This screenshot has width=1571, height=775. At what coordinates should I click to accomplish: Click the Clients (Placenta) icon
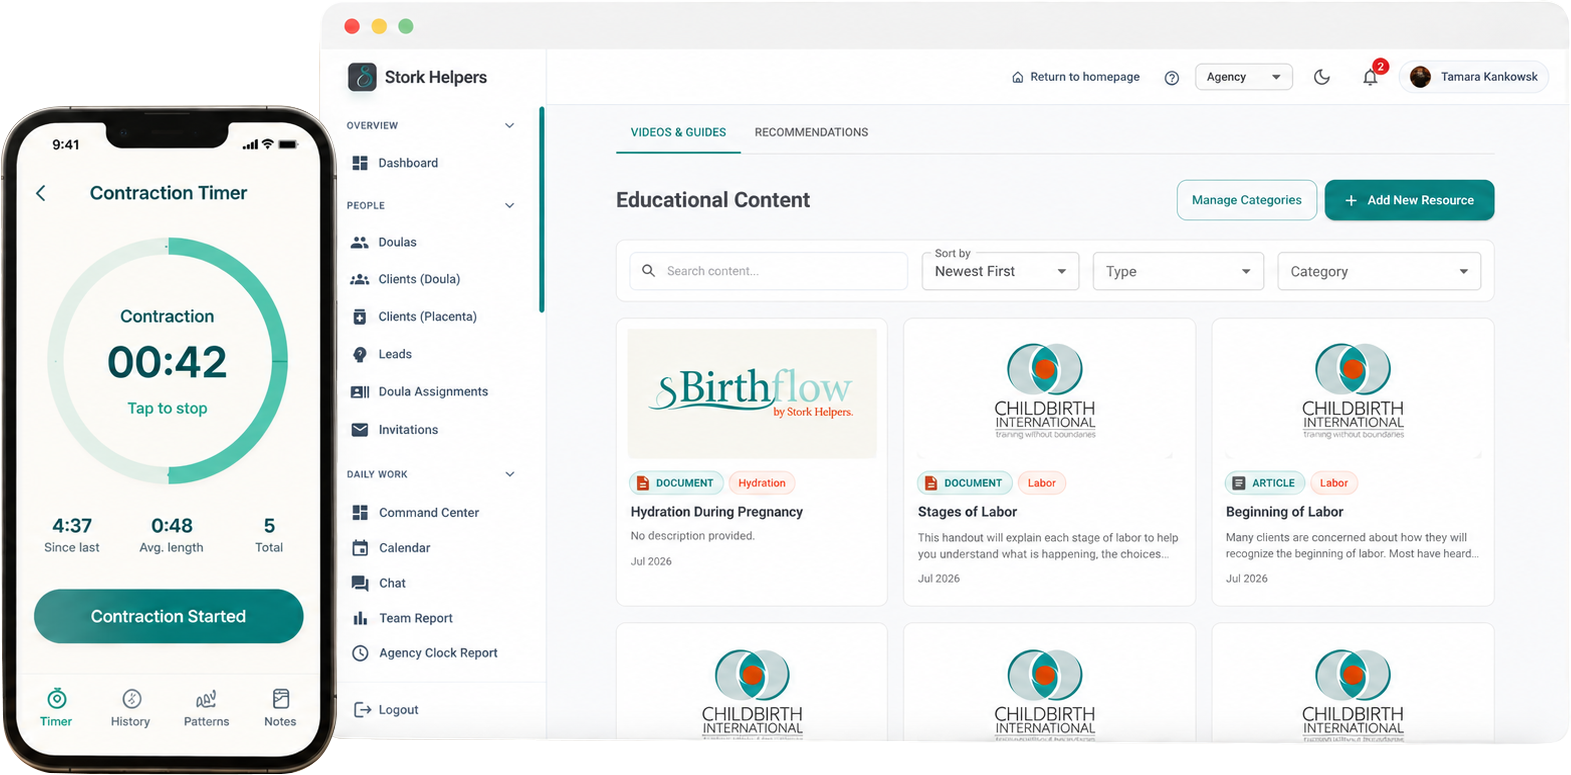[360, 317]
